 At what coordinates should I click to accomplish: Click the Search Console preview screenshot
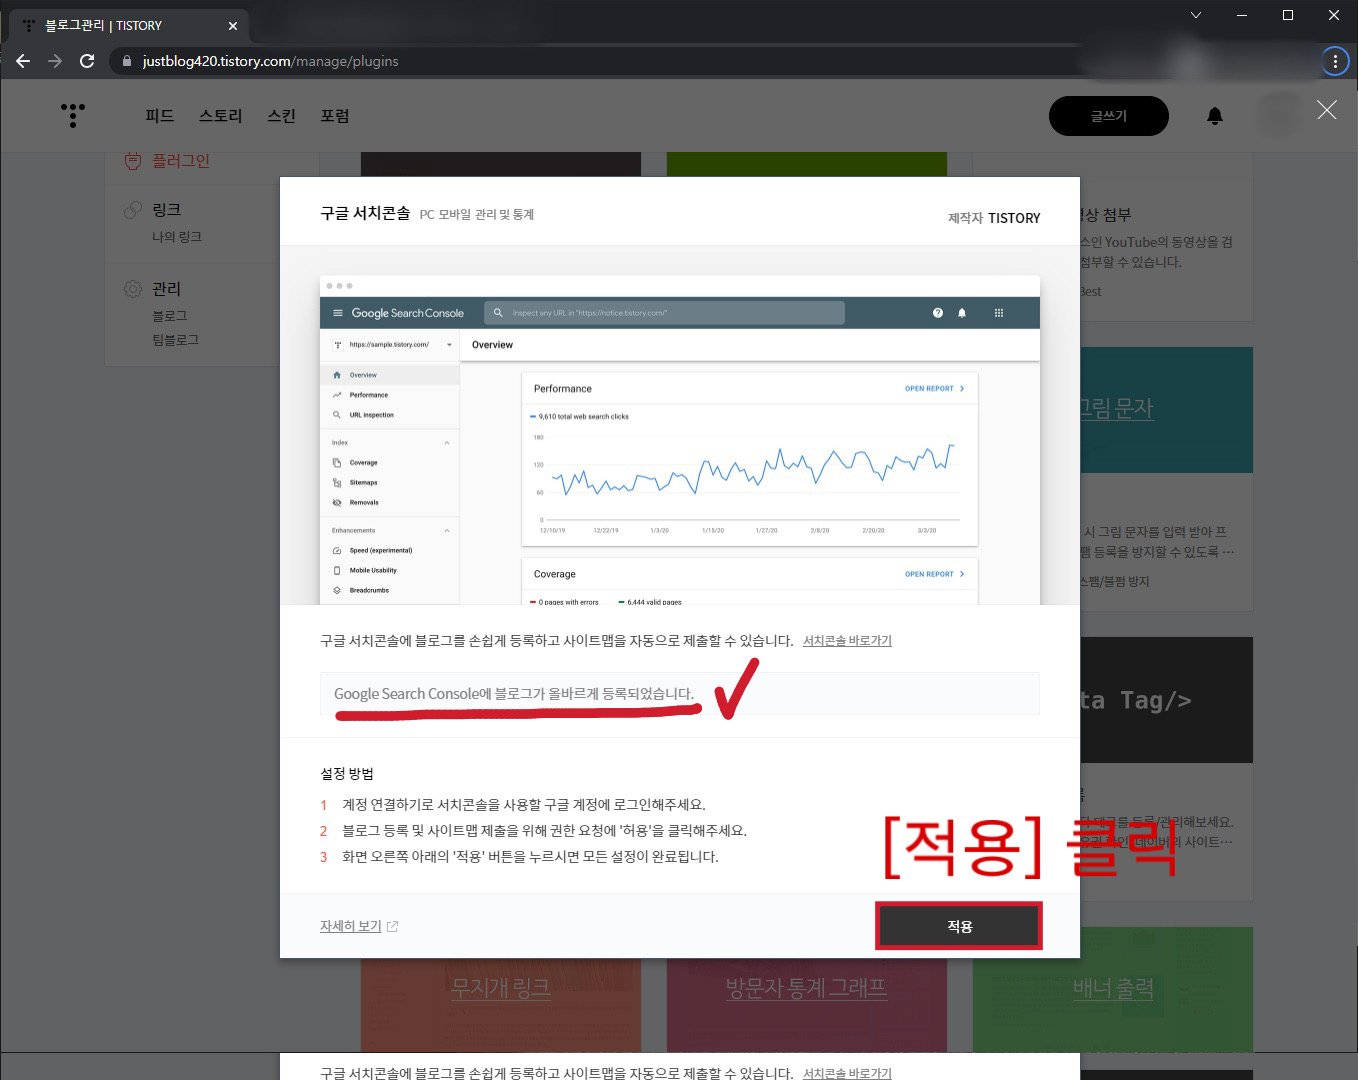tap(680, 440)
